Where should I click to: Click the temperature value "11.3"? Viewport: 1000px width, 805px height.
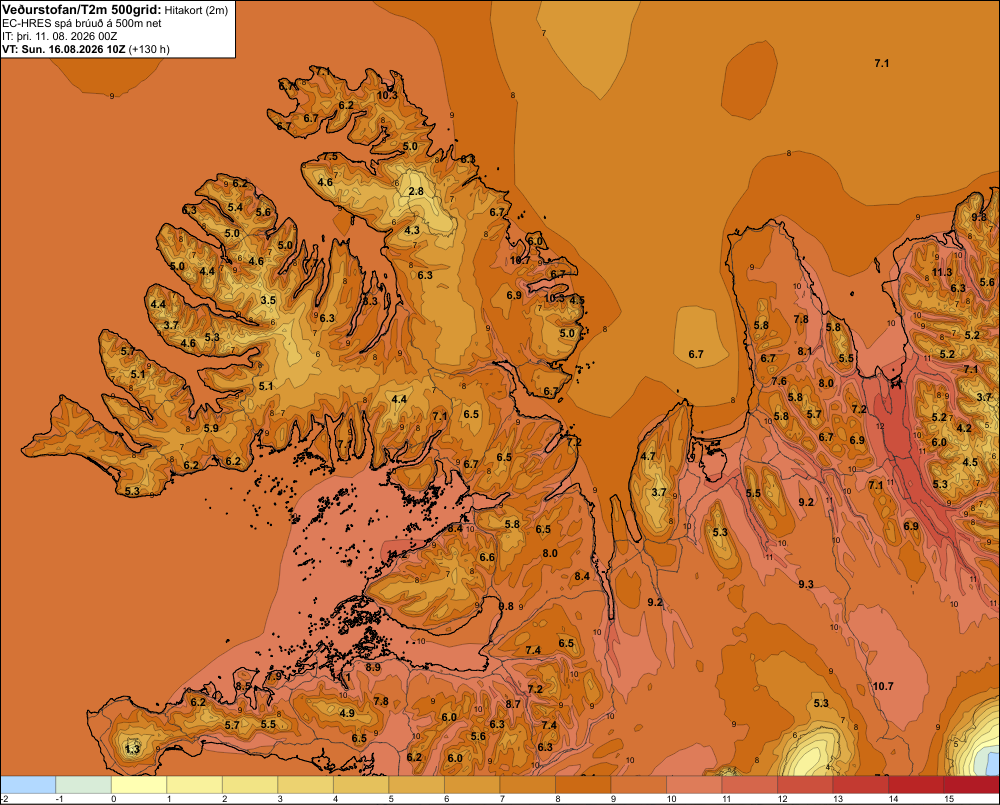[x=942, y=272]
